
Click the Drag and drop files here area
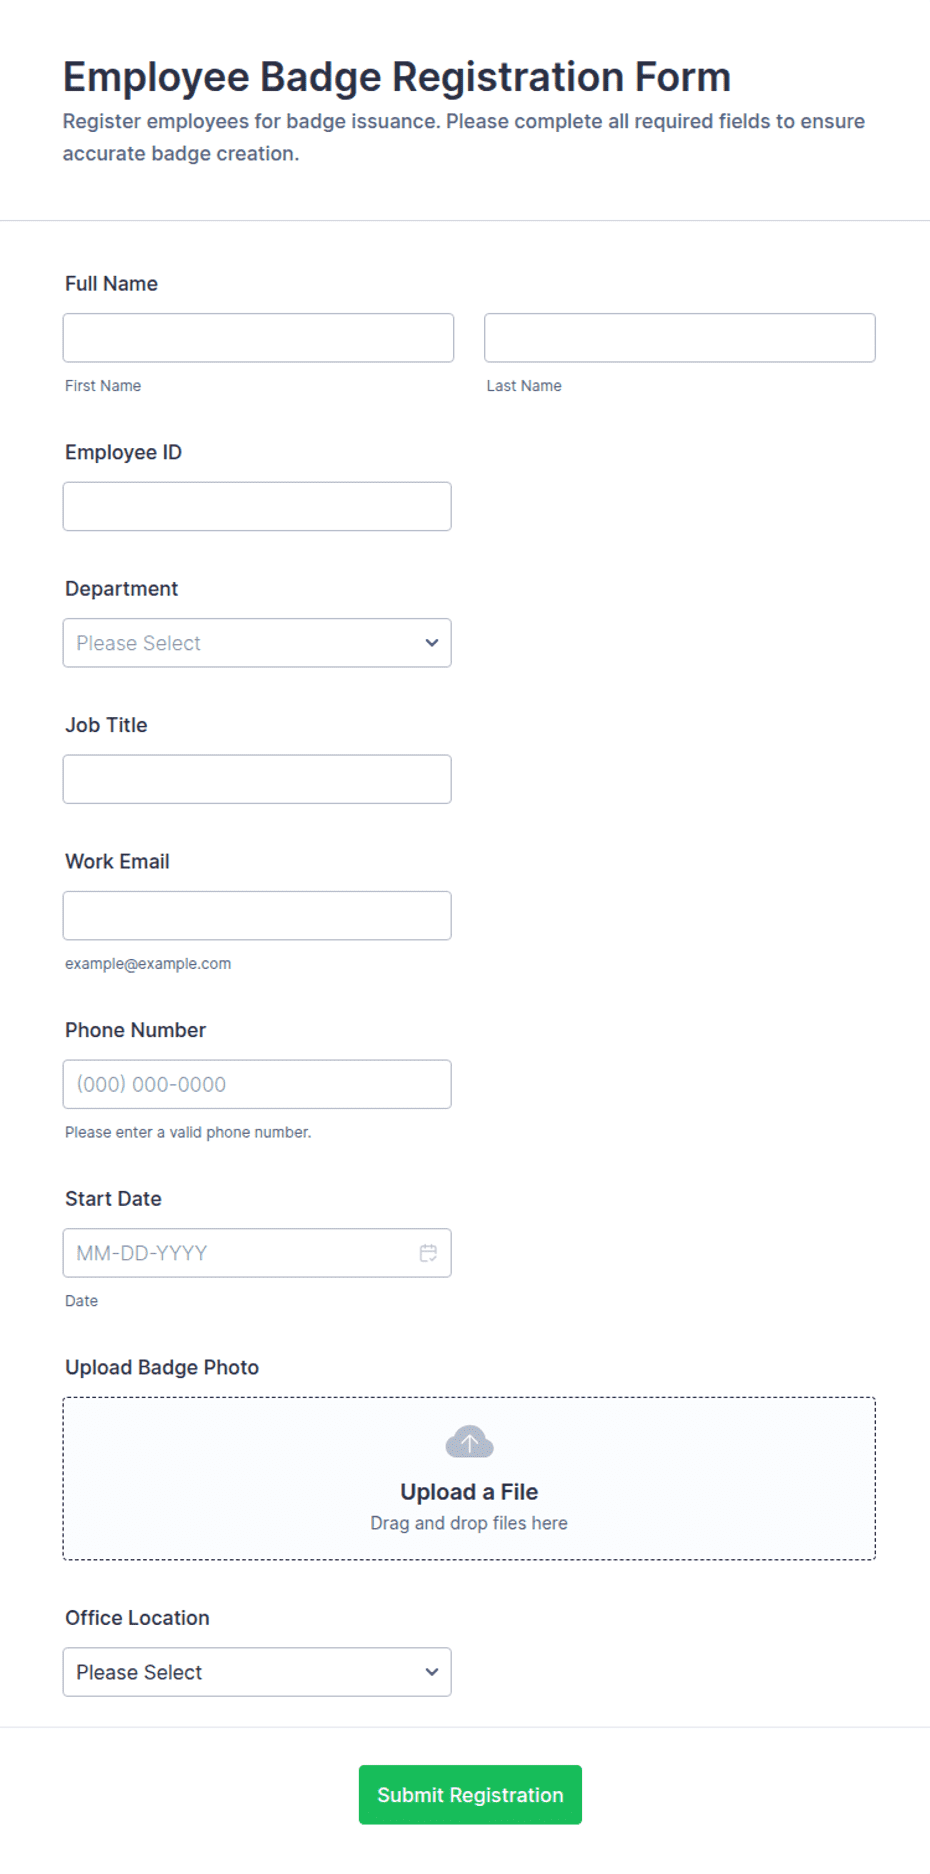click(x=469, y=1523)
